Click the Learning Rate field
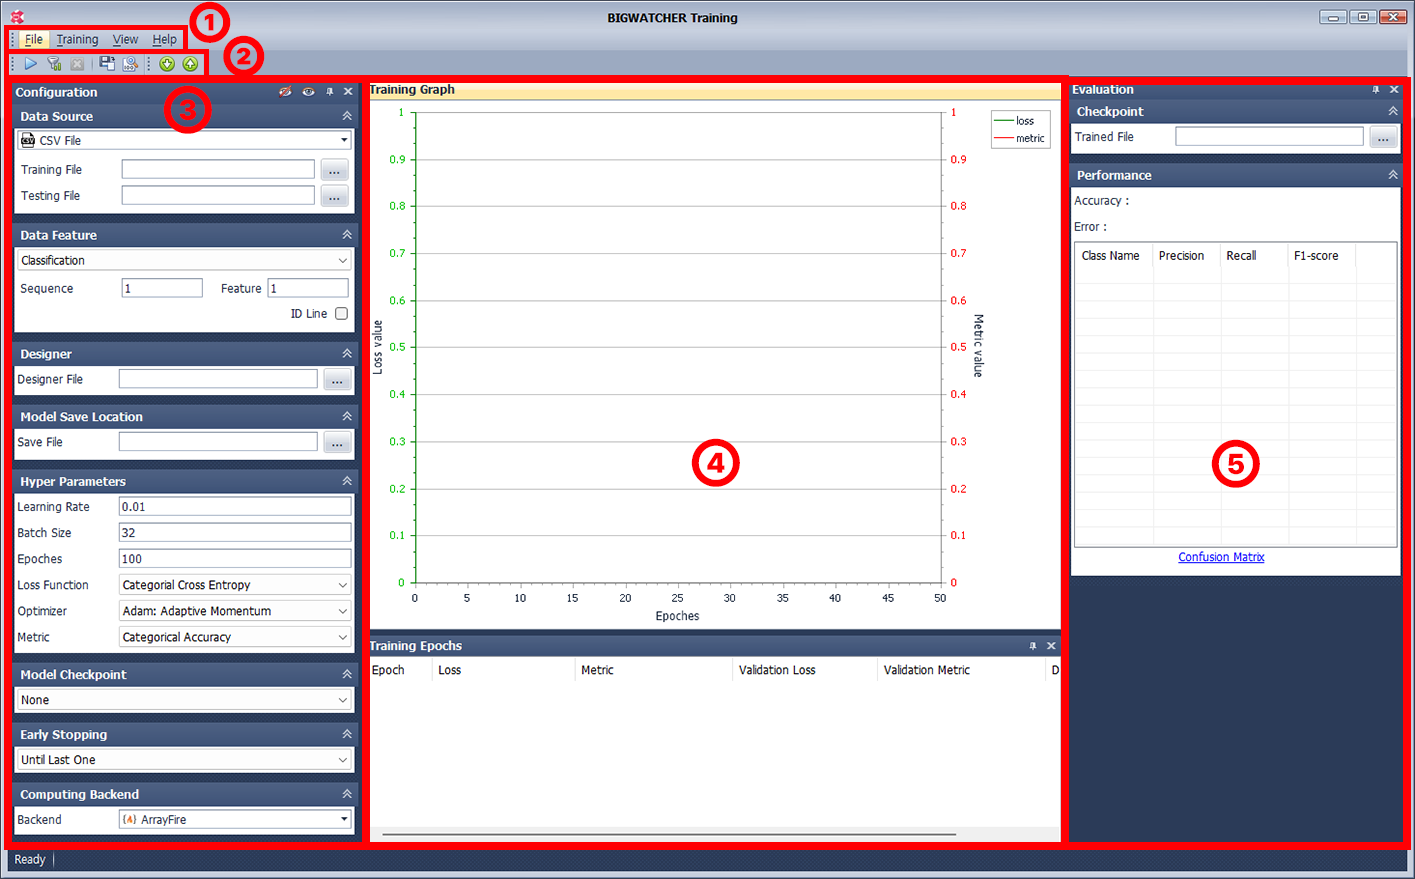The height and width of the screenshot is (879, 1415). 235,507
